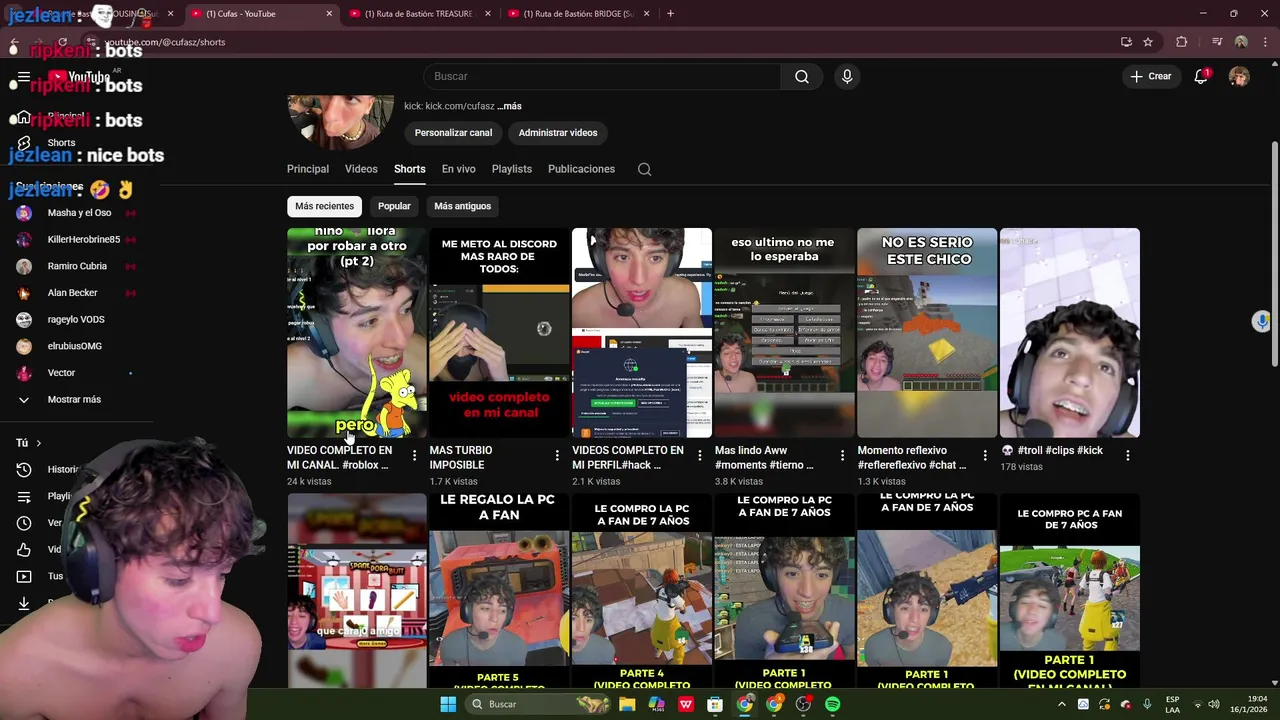
Task: Open a new Chrome tab
Action: 670,14
